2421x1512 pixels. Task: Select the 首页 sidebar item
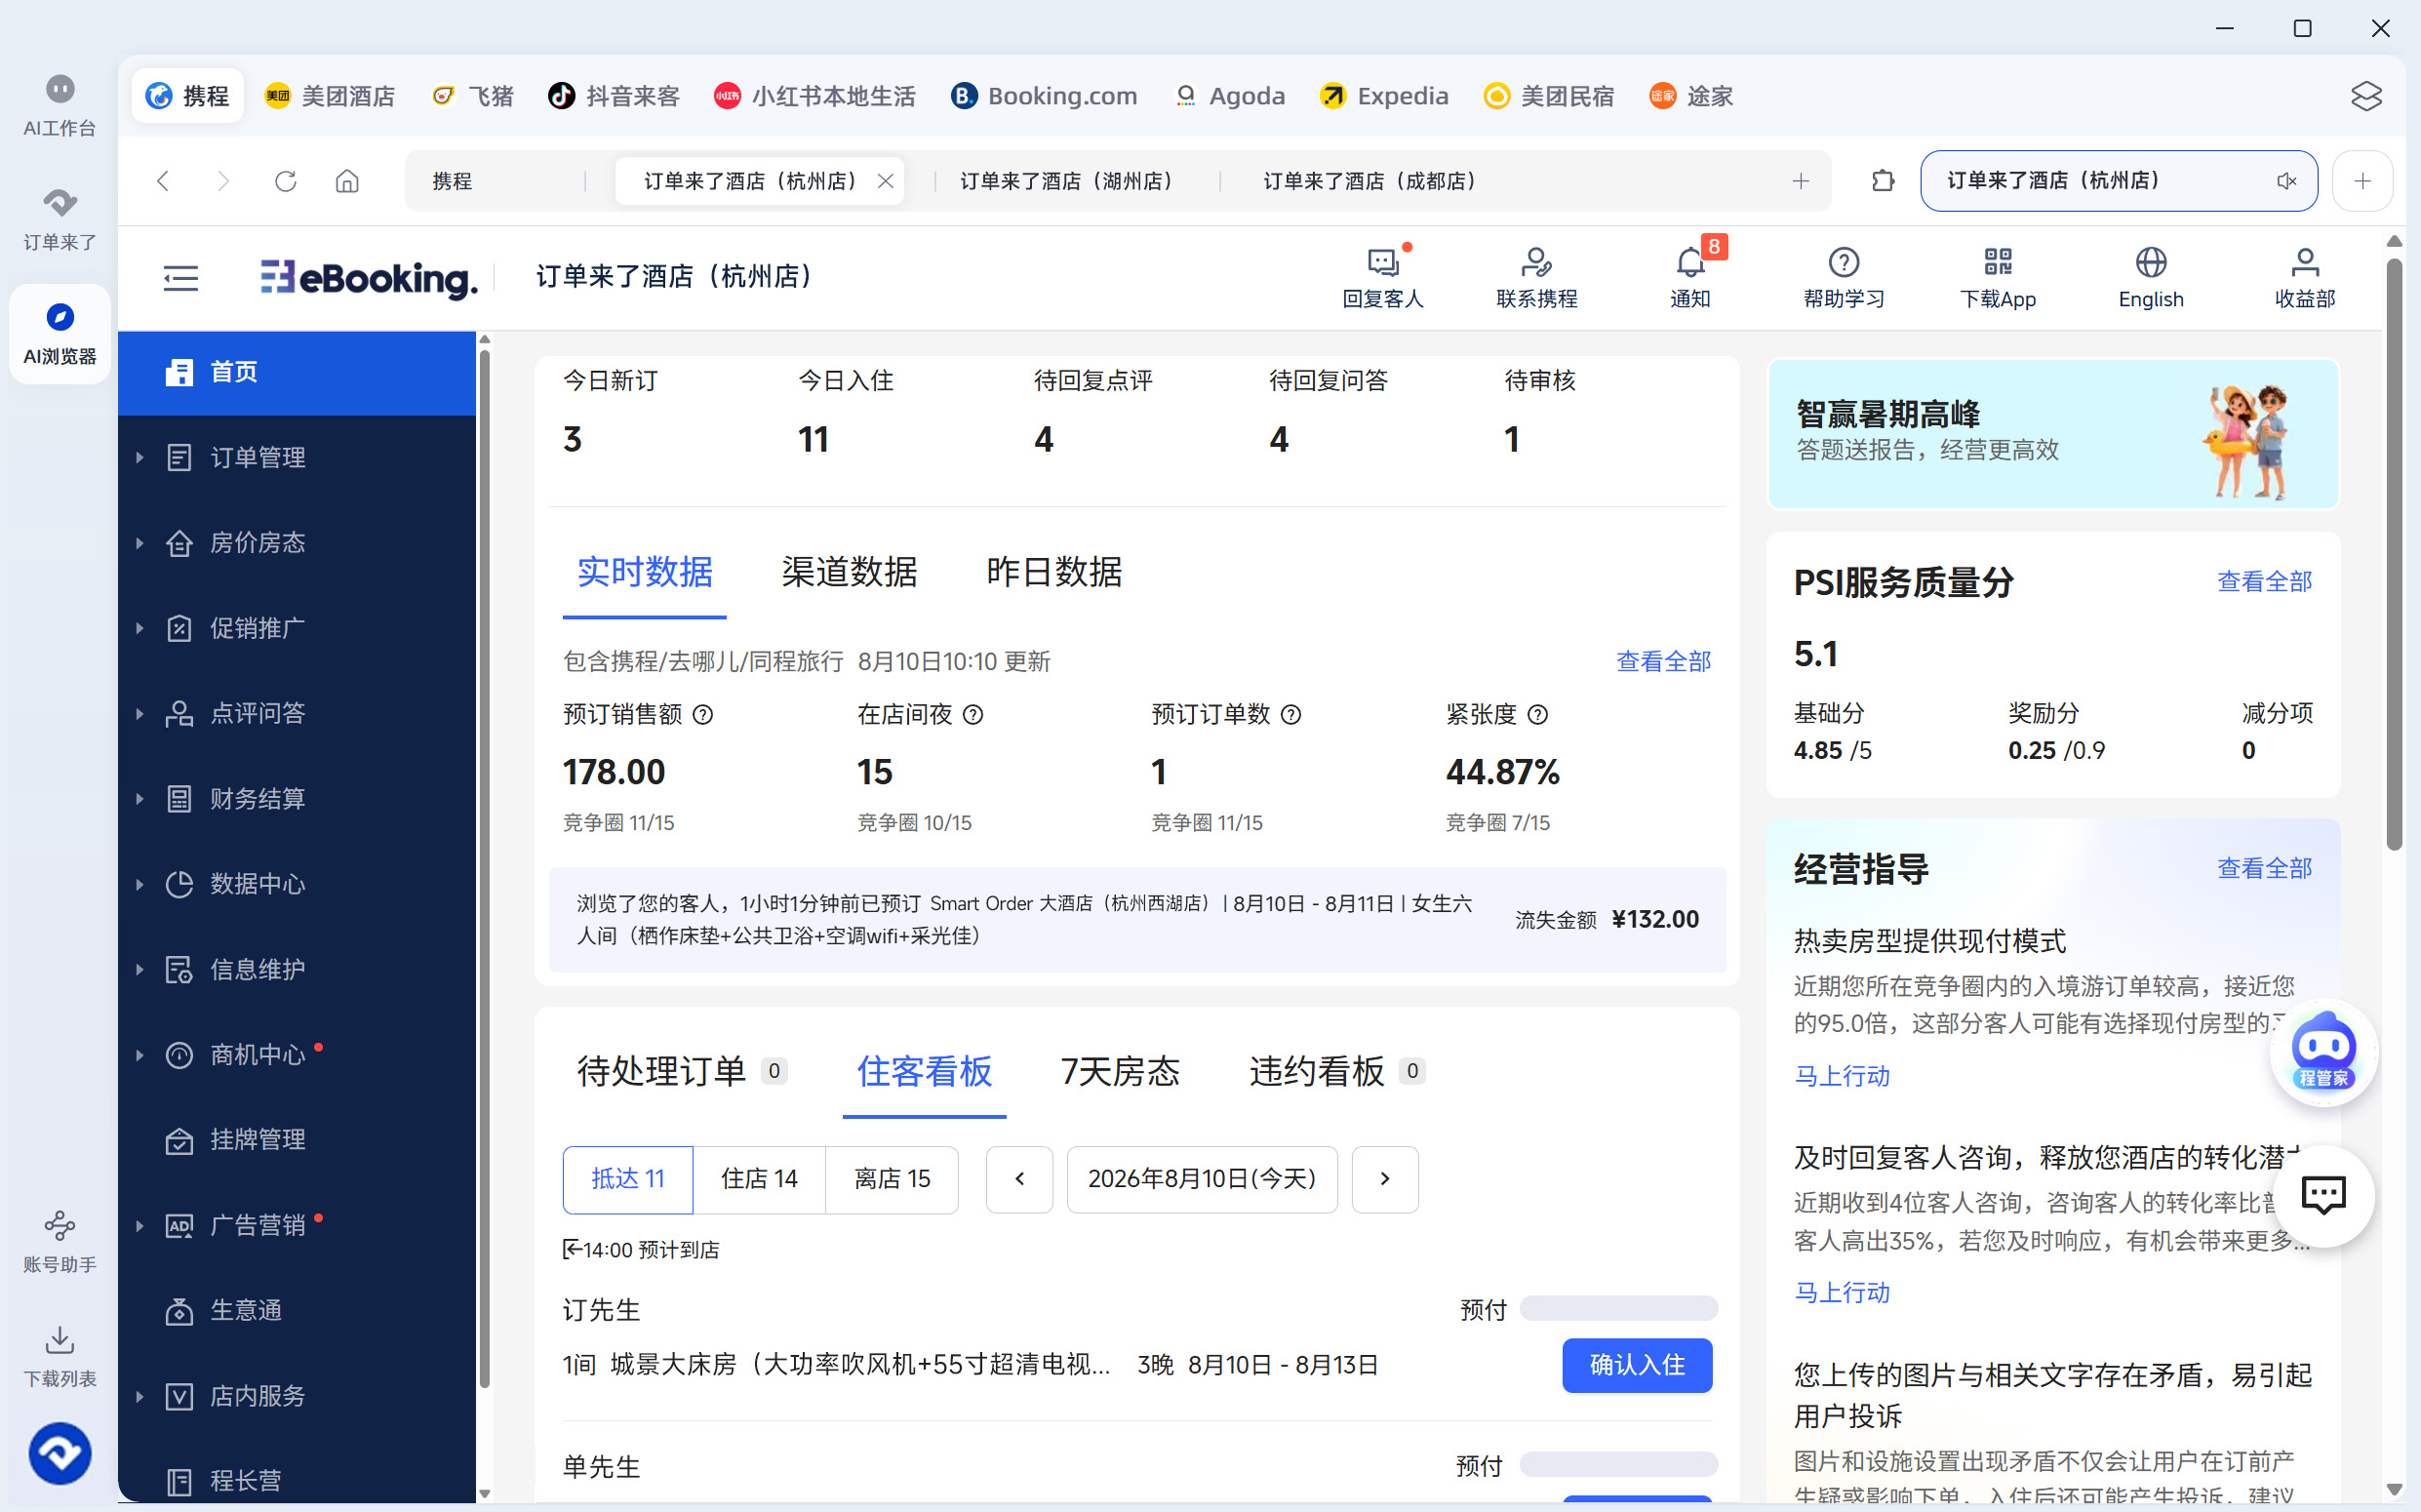[x=297, y=372]
